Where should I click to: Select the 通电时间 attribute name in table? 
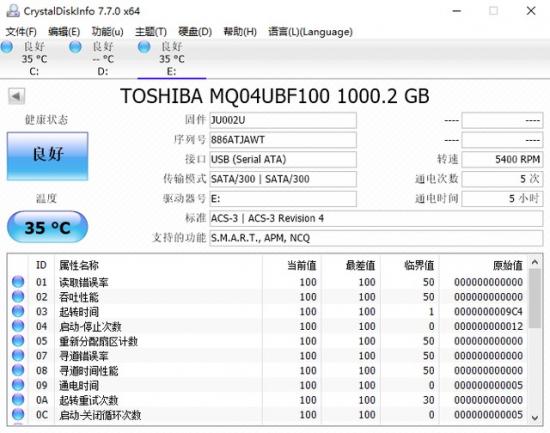point(79,386)
